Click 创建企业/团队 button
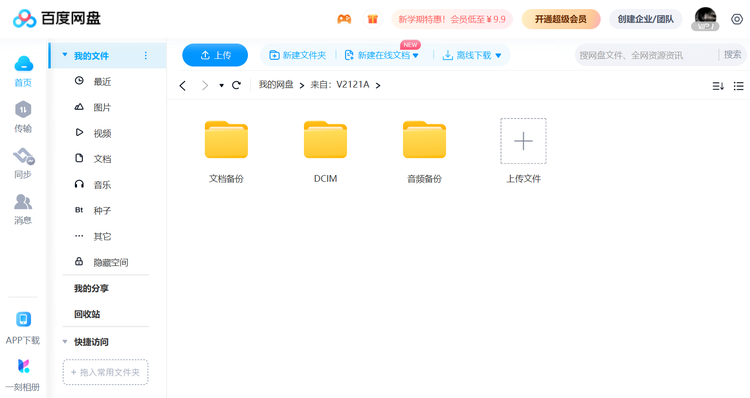 click(x=645, y=19)
